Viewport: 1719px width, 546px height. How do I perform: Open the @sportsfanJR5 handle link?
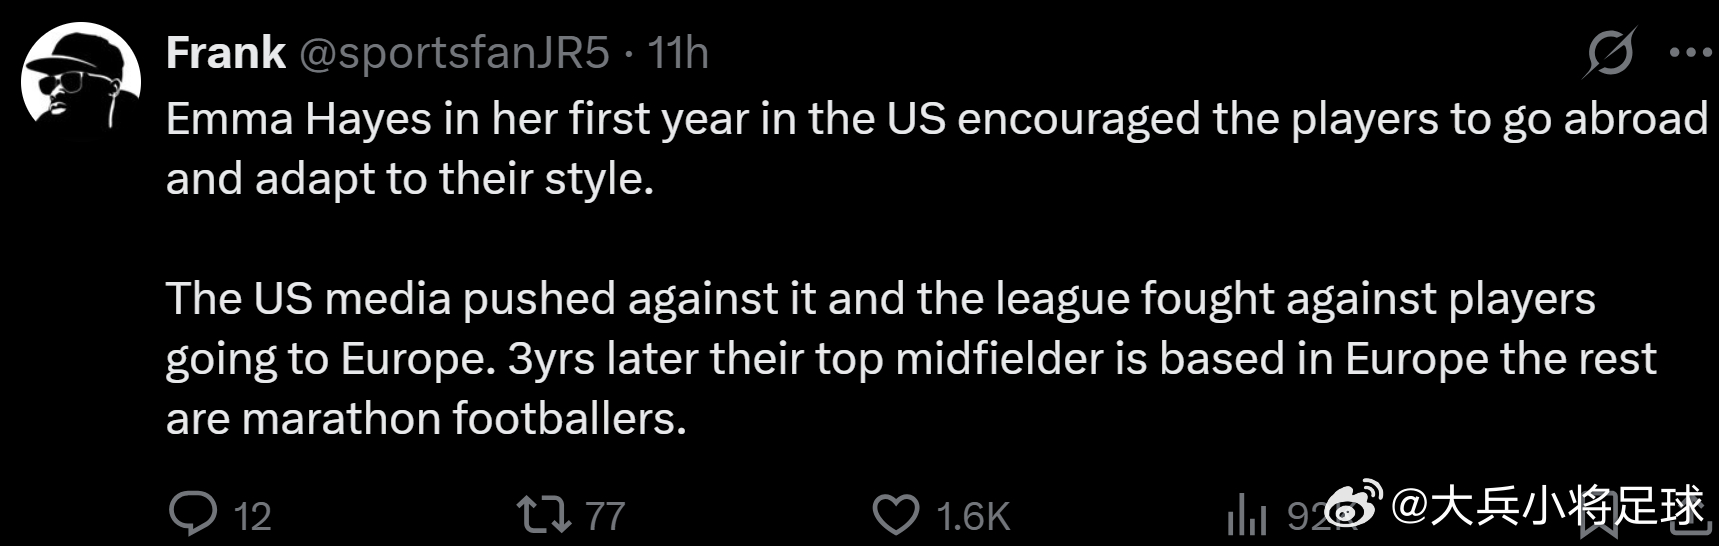coord(455,53)
